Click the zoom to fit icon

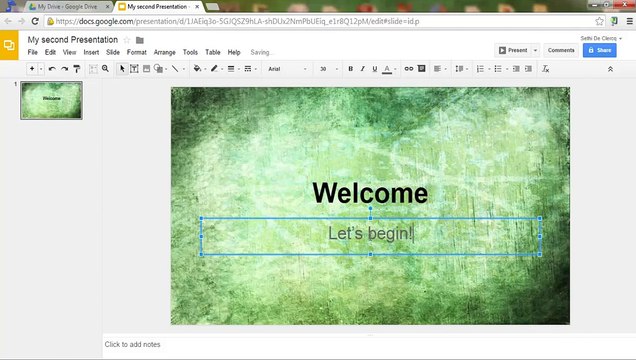tap(93, 69)
